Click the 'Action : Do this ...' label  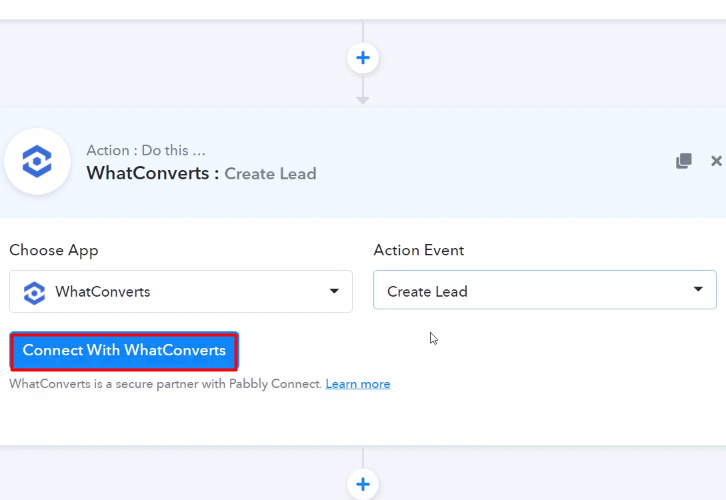click(146, 150)
